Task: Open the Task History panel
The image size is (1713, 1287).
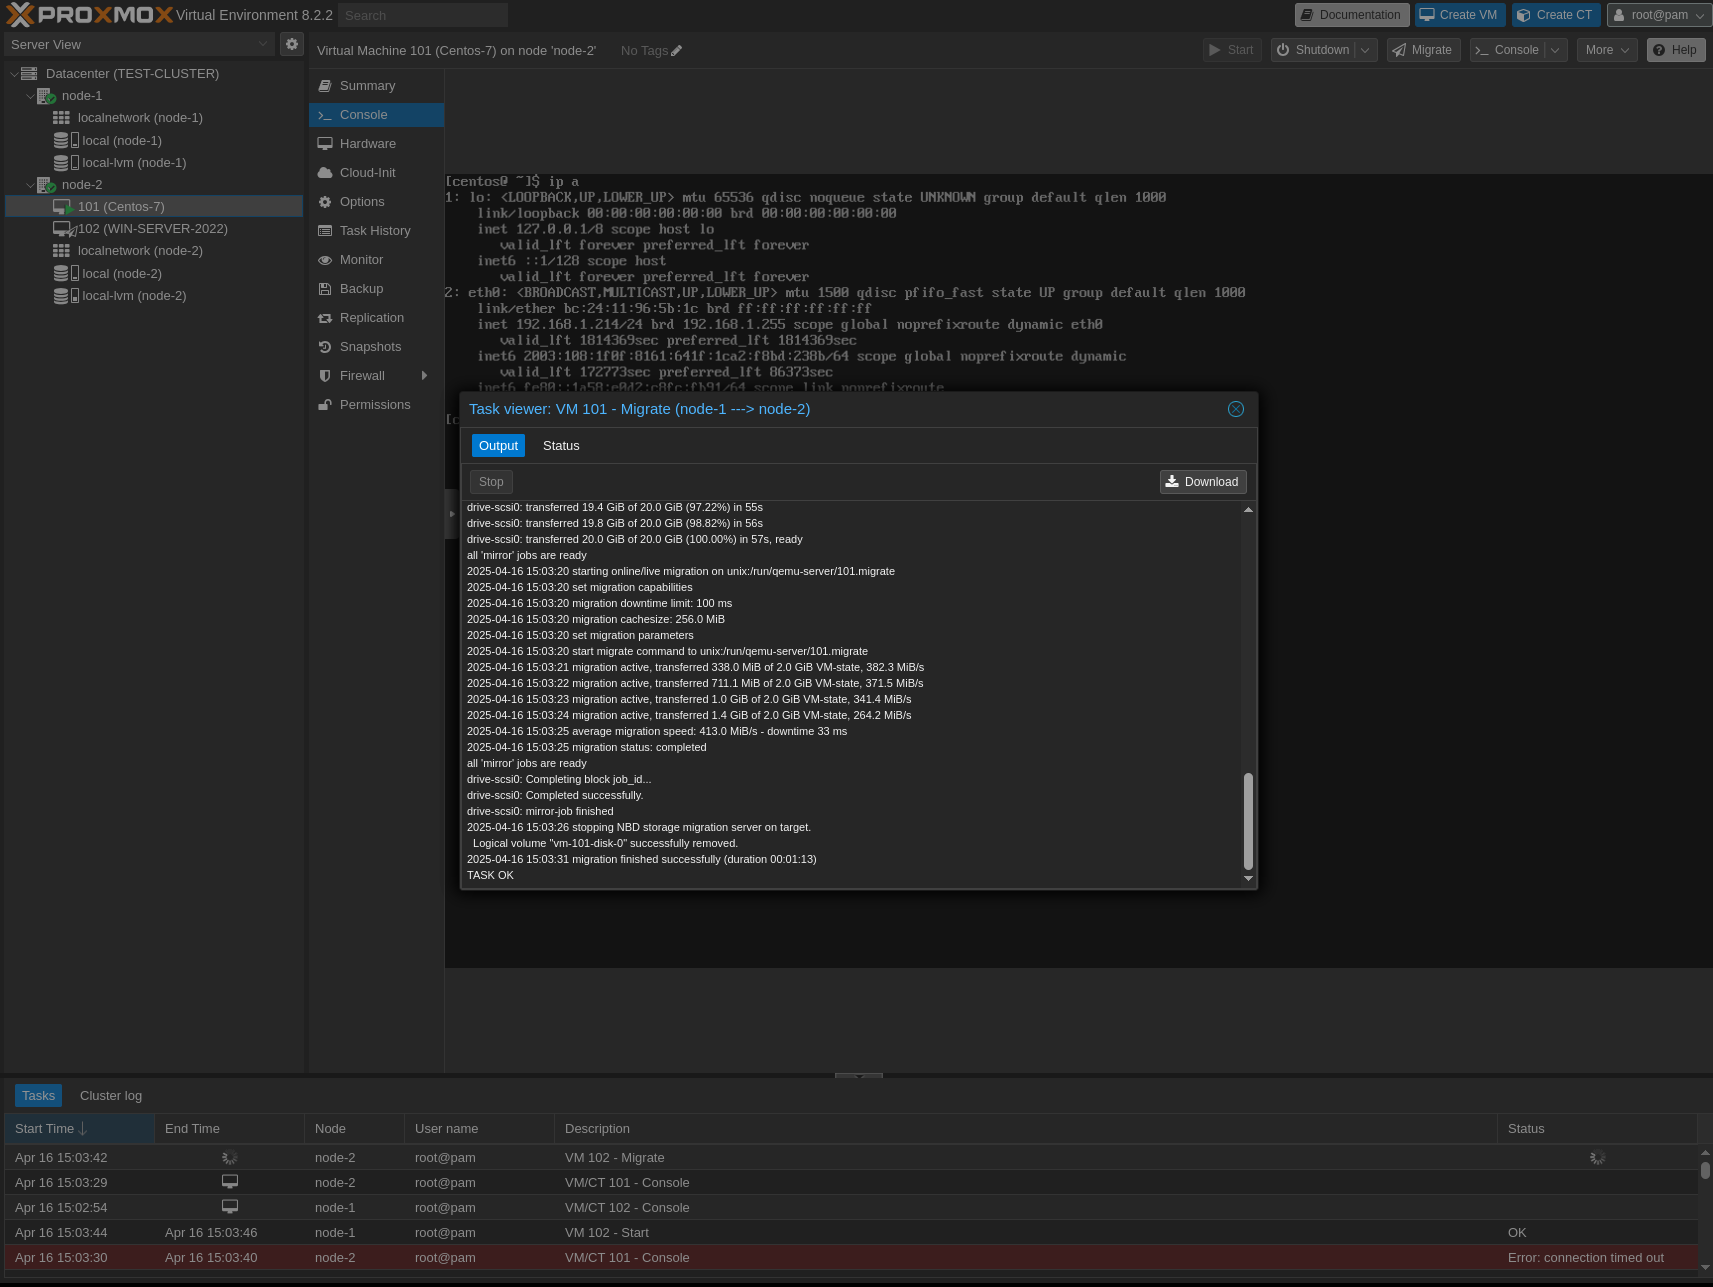Action: pos(375,230)
